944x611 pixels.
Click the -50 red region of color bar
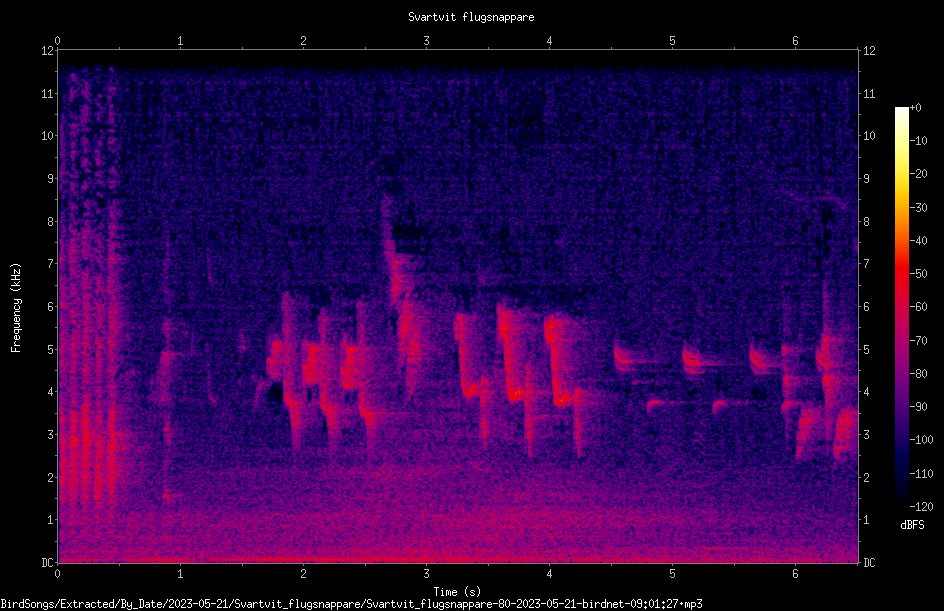pyautogui.click(x=901, y=274)
